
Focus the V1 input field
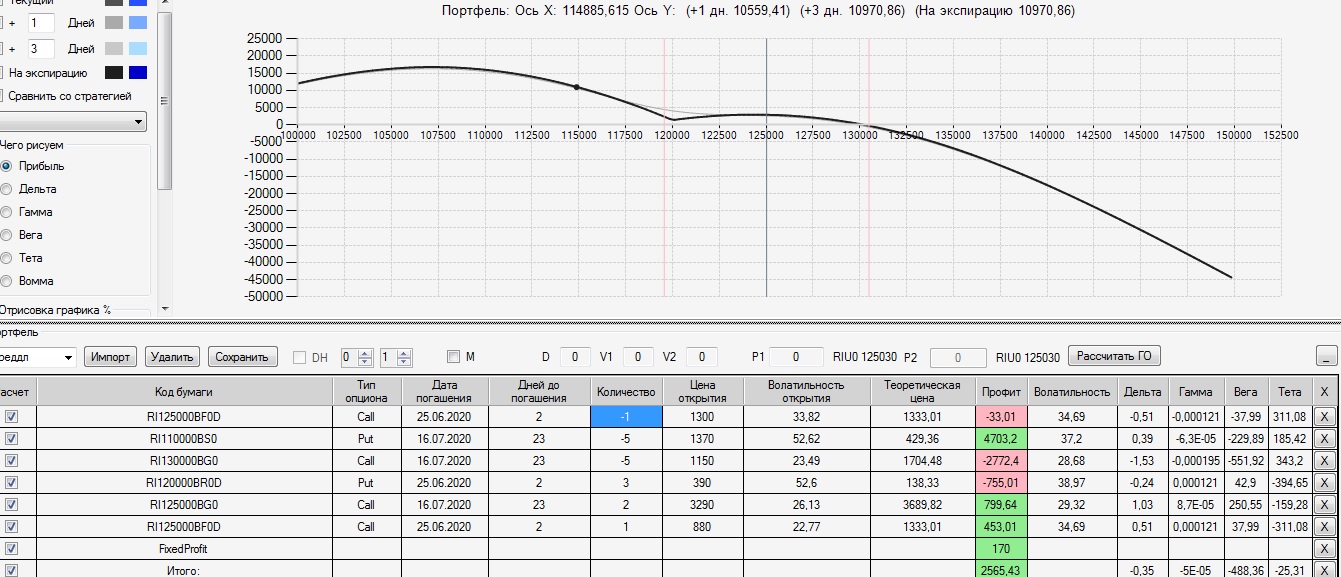click(639, 356)
